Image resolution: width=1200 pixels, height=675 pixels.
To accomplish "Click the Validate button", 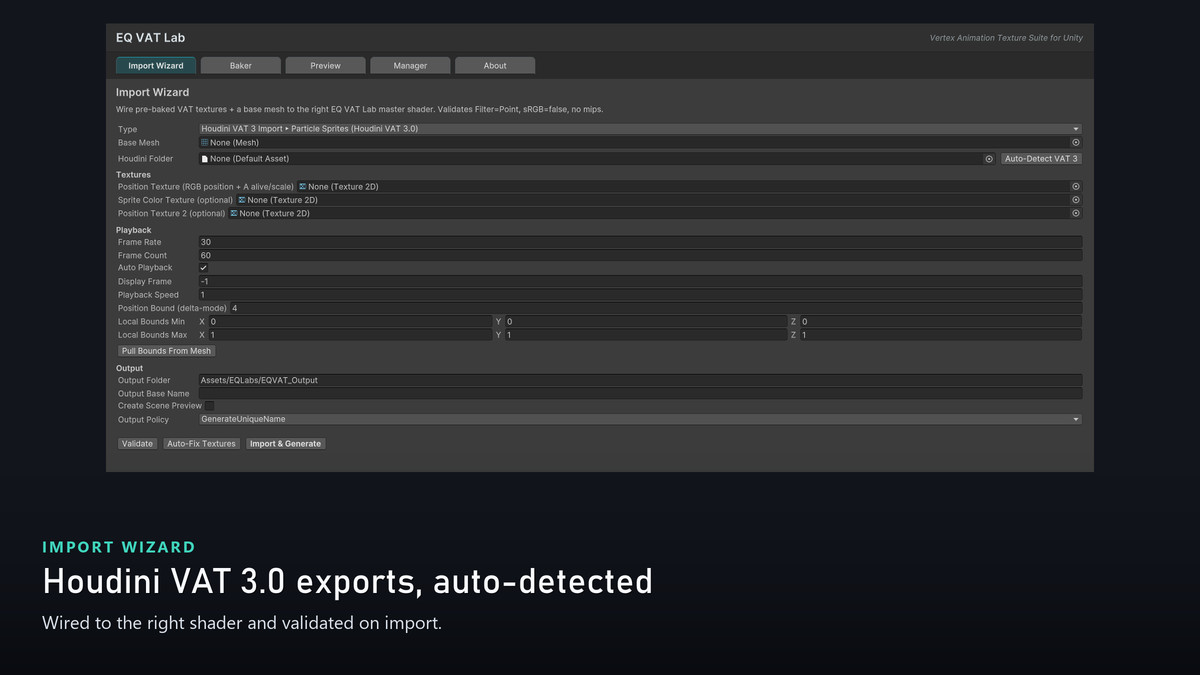I will click(x=137, y=444).
